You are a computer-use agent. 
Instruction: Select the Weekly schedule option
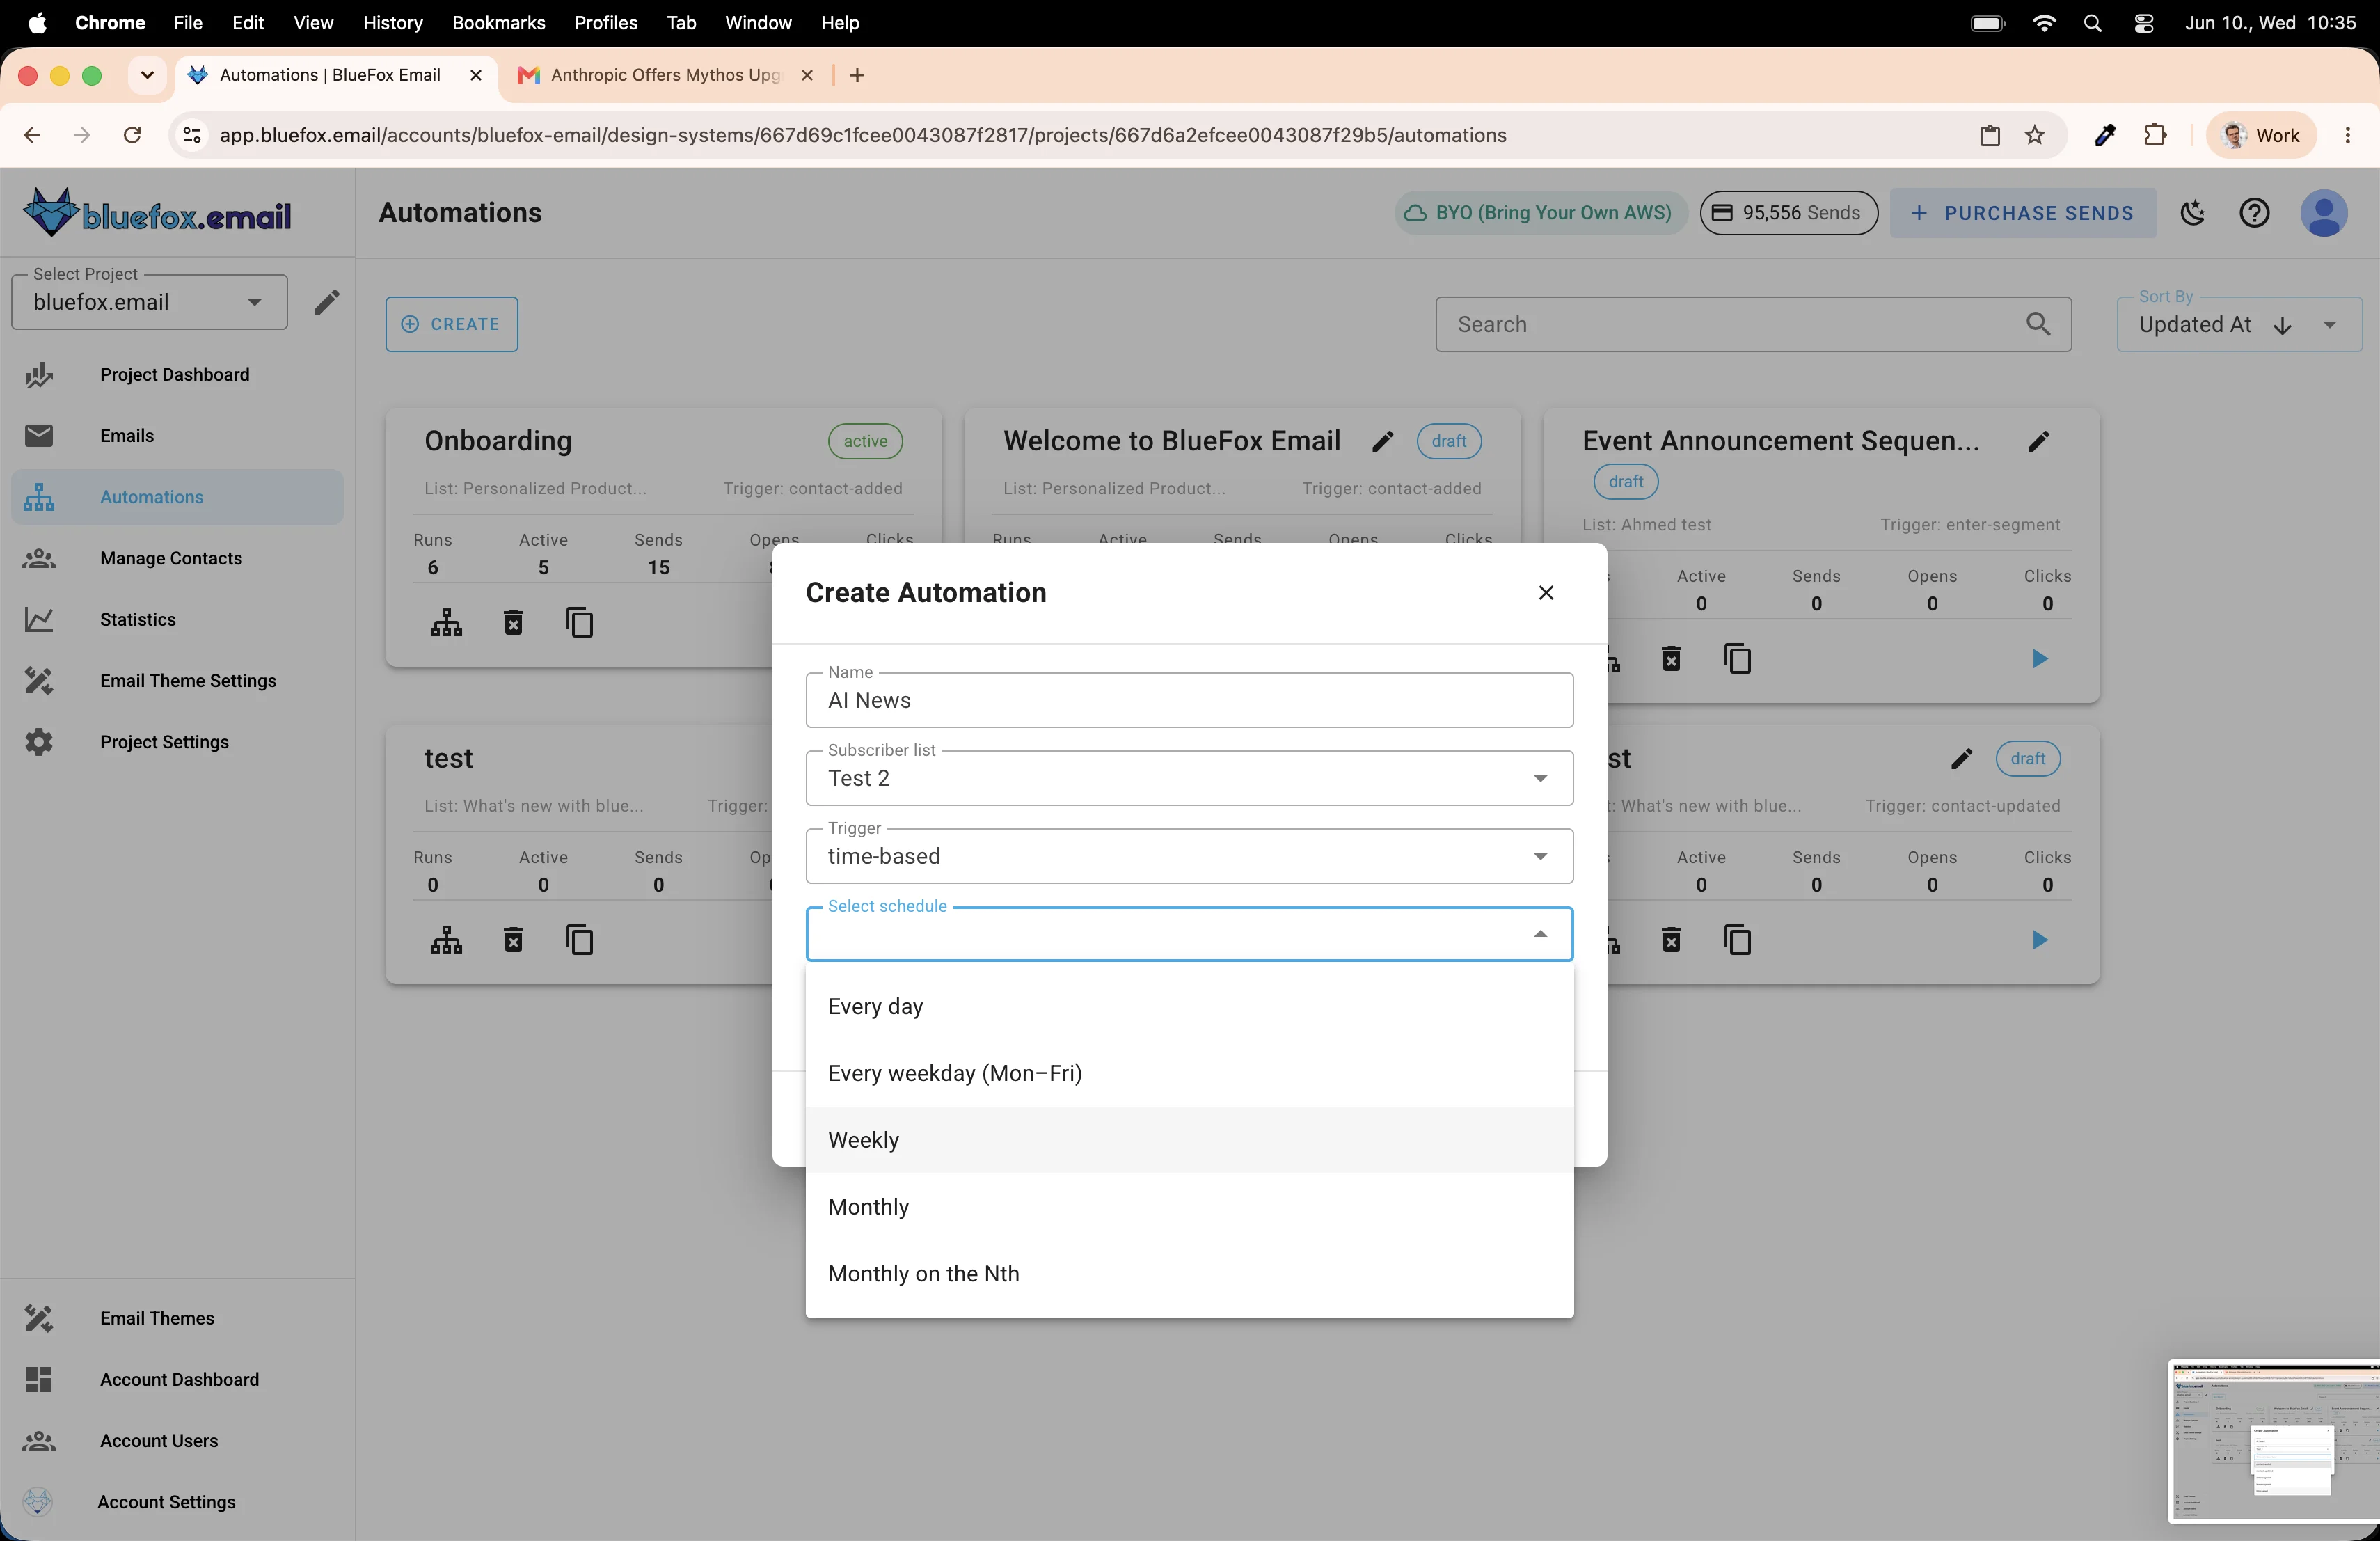[x=1189, y=1140]
